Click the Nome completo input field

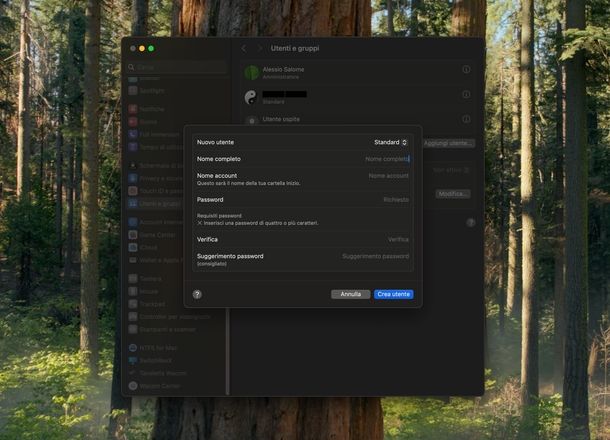tap(387, 159)
